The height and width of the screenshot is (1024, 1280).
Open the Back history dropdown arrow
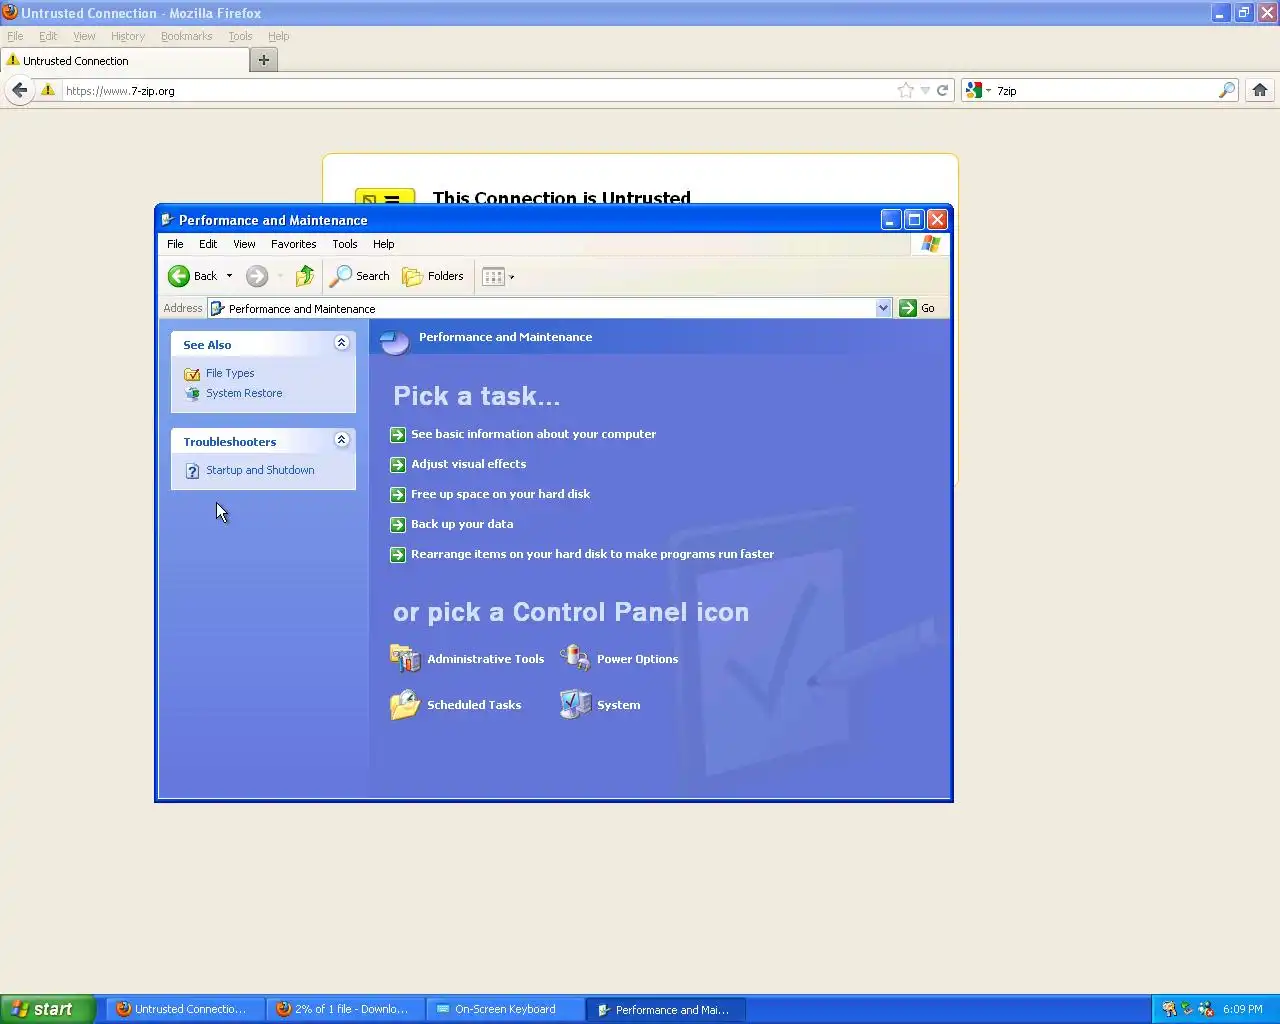(x=229, y=276)
